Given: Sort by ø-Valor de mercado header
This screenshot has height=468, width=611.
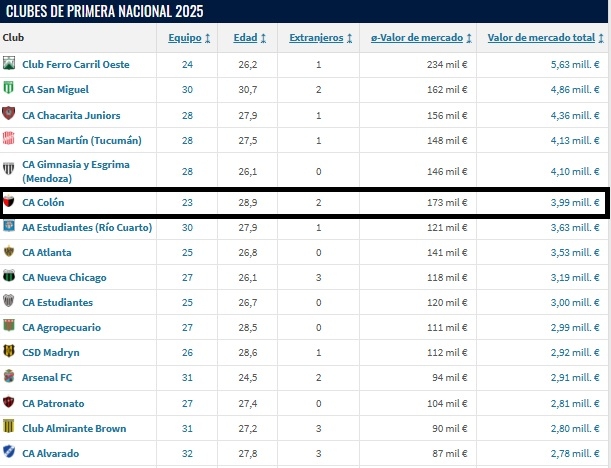Looking at the screenshot, I should pos(421,38).
